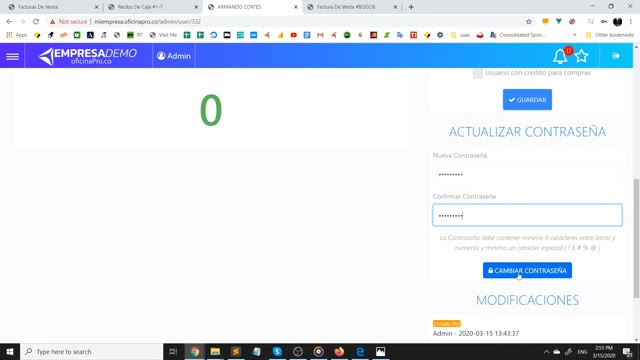The image size is (640, 360).
Task: Open the Google Translate bookmark icon
Action: coord(400,35)
